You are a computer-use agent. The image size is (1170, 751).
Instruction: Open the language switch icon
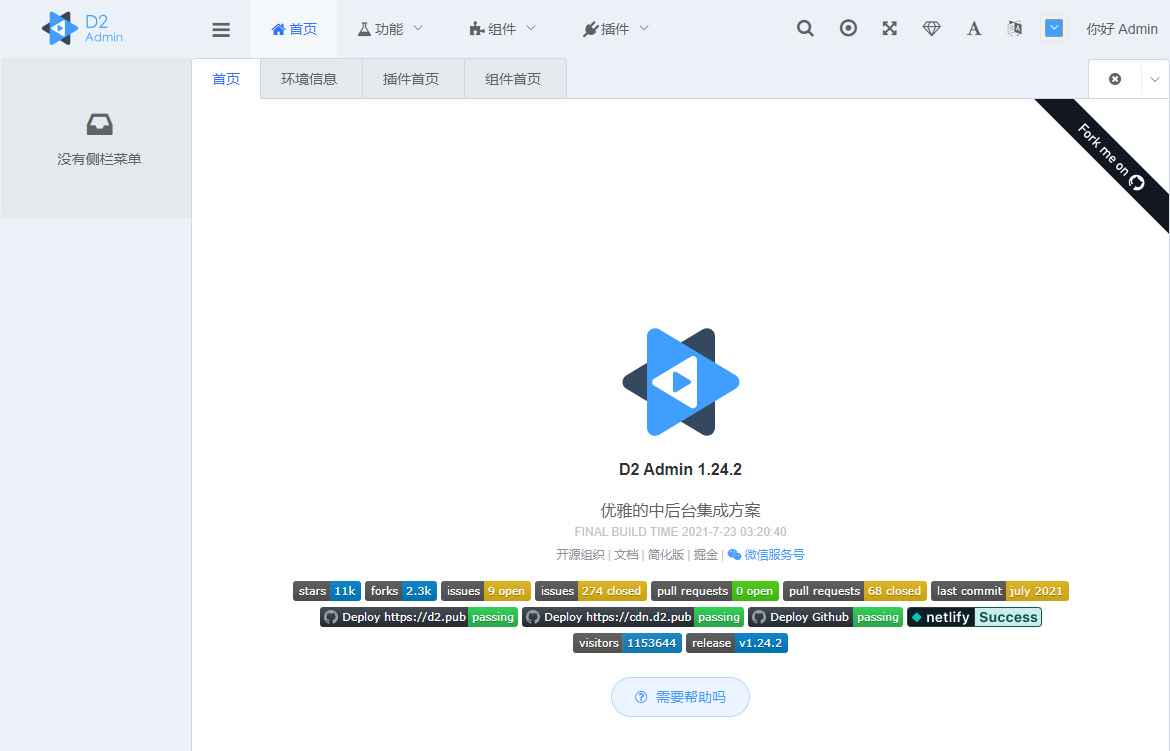pyautogui.click(x=1014, y=28)
